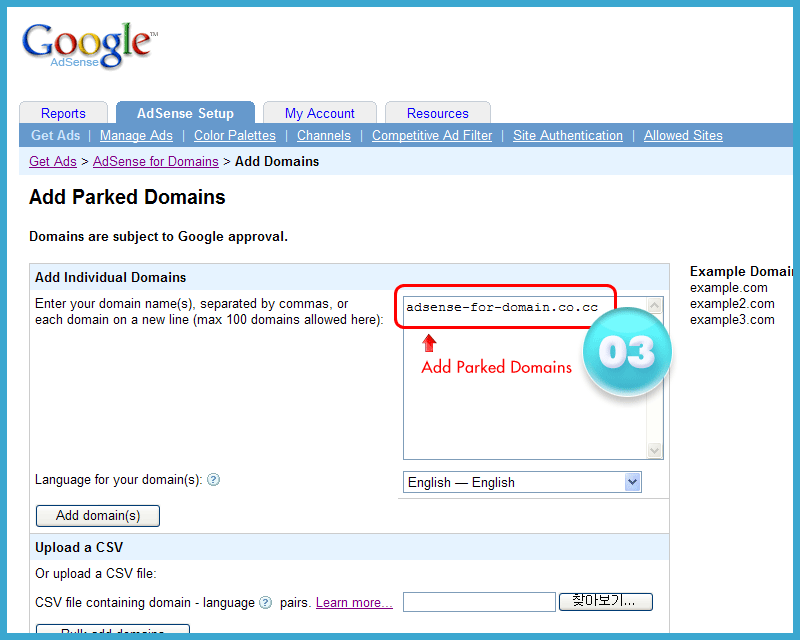Open the English — English language dropdown

click(x=522, y=482)
